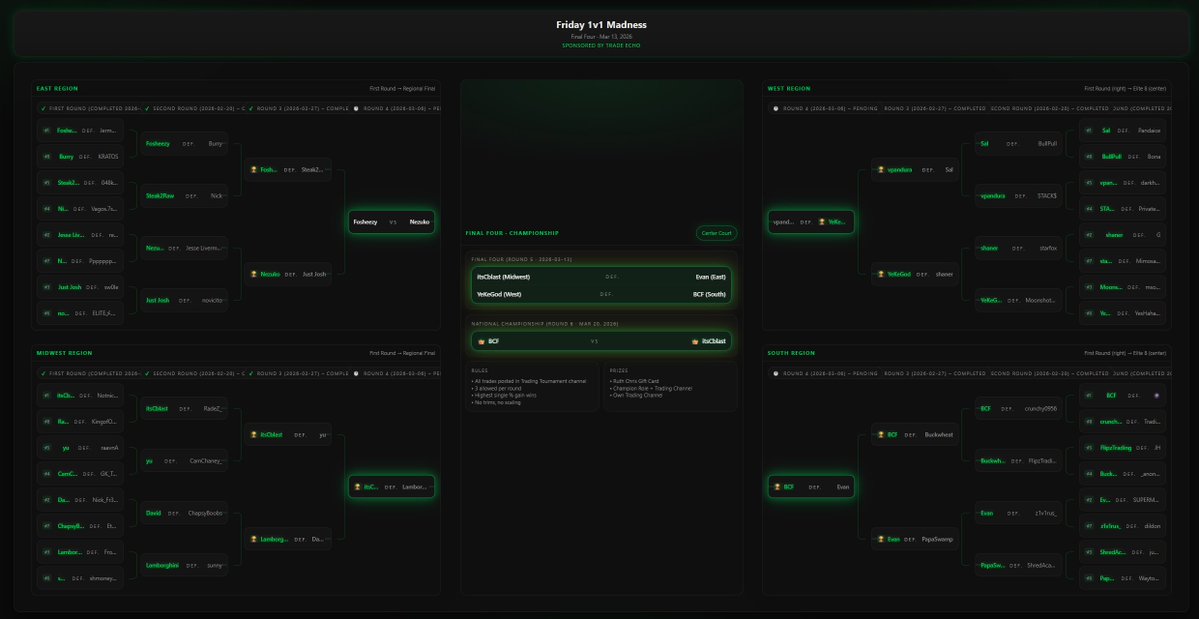Open vpandura def. STACK$ match card
The width and height of the screenshot is (1199, 619).
coord(1019,196)
